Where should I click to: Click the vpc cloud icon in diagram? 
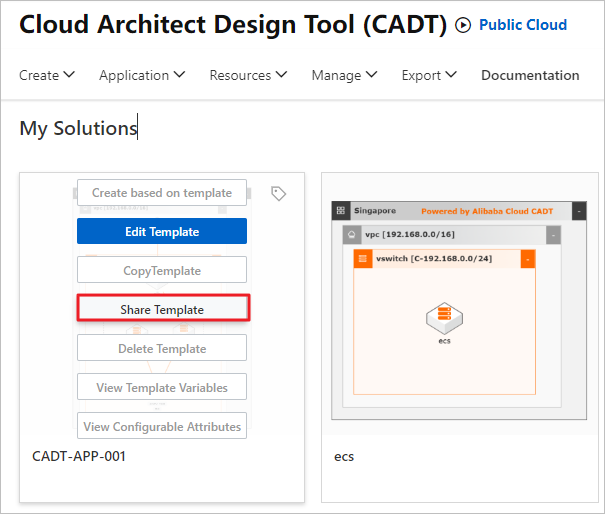coord(352,235)
